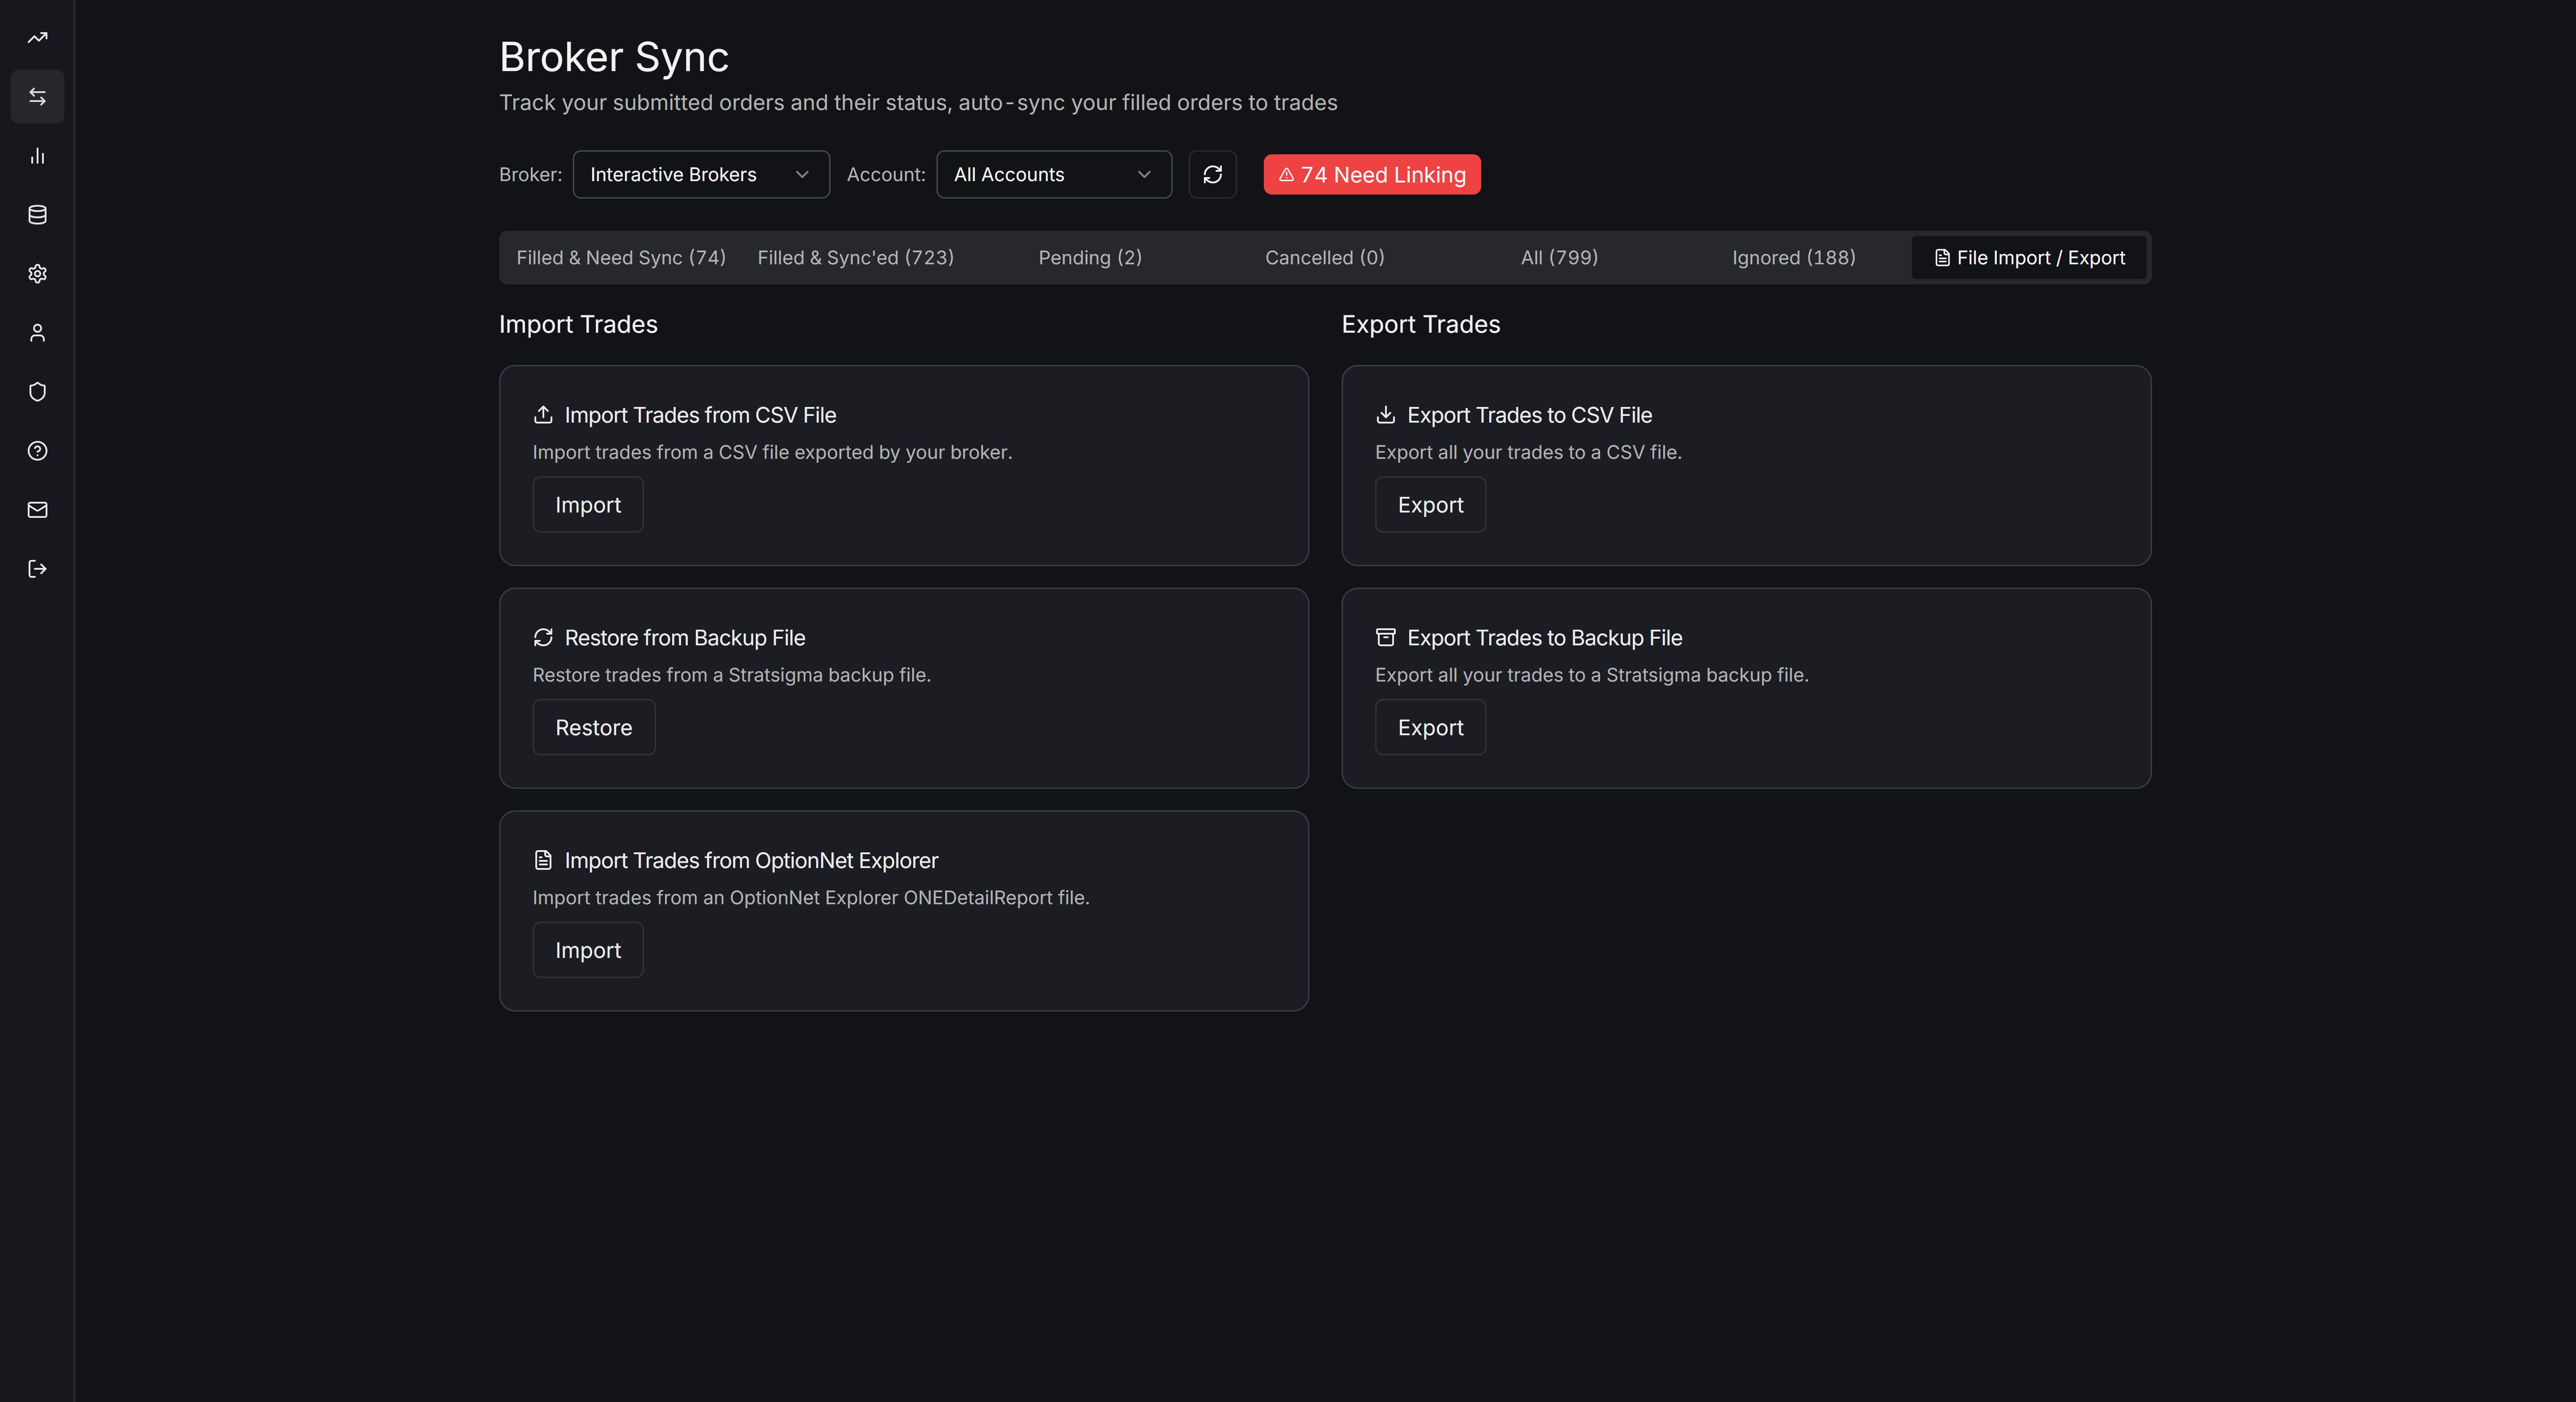
Task: Click text 'Export all your trades to a Stratsigma backup file.'
Action: coord(1592,675)
